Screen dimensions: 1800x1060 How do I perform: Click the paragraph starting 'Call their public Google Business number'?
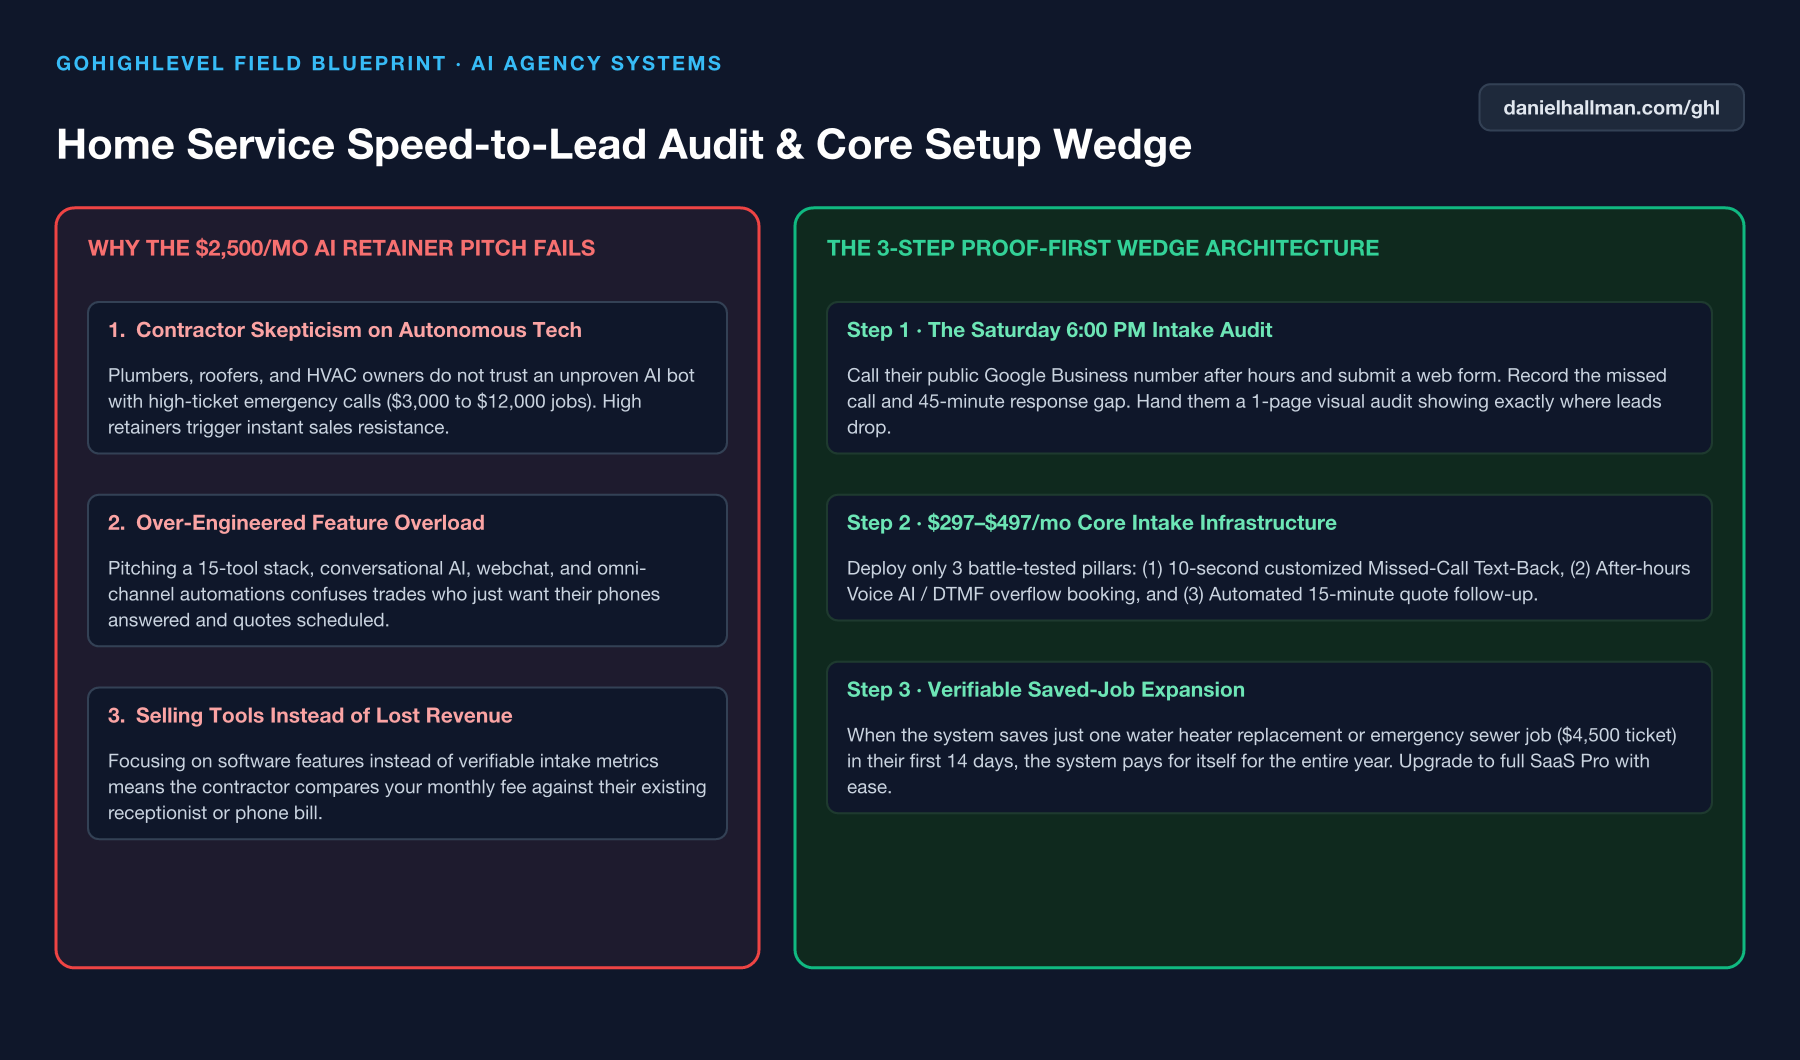1257,401
